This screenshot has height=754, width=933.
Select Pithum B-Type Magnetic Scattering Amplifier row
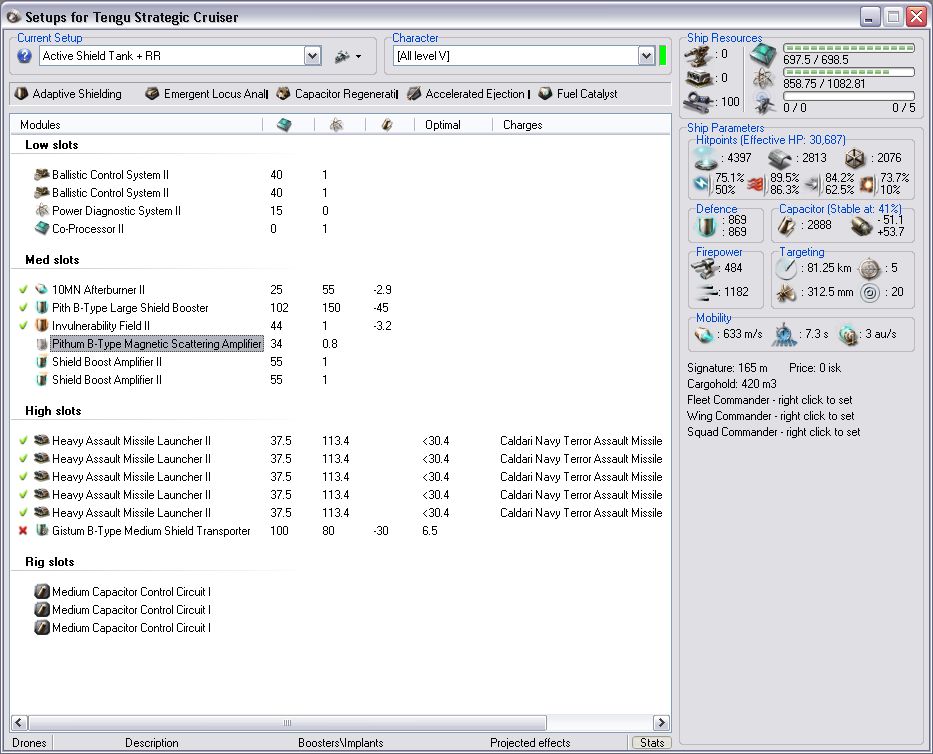coord(157,344)
